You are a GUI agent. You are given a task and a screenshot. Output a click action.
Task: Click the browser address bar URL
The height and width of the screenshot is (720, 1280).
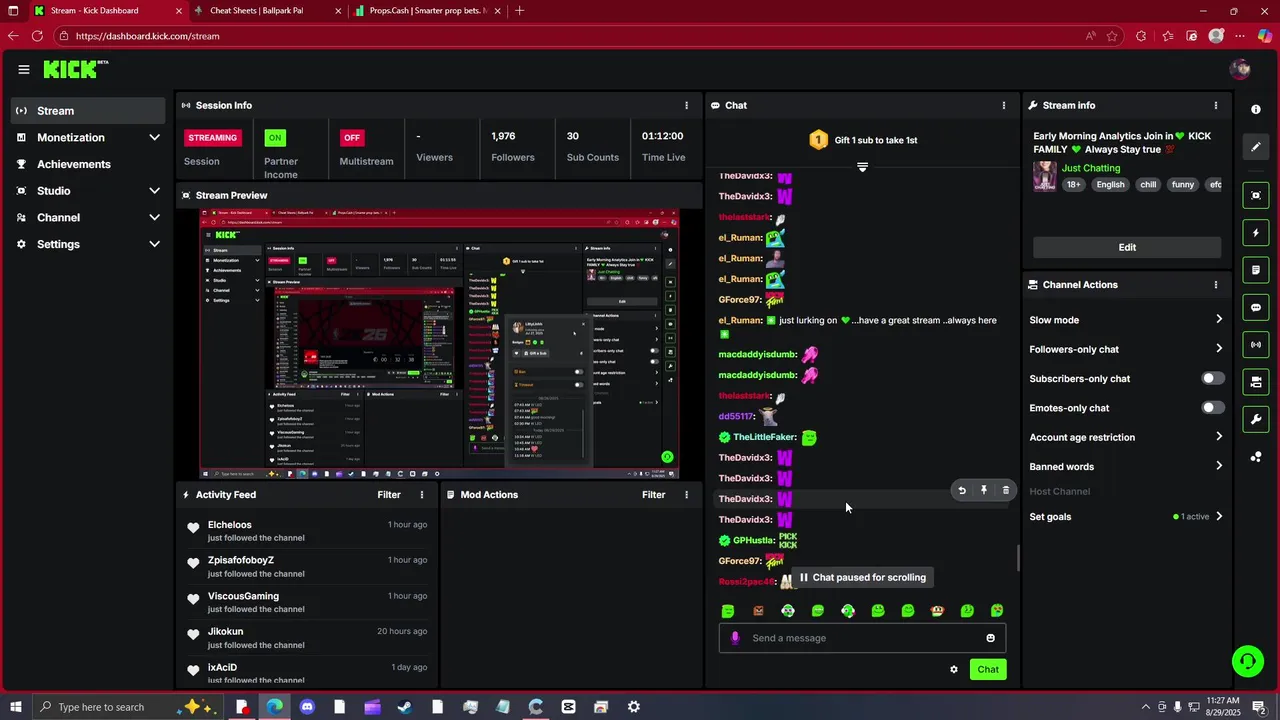click(x=147, y=36)
